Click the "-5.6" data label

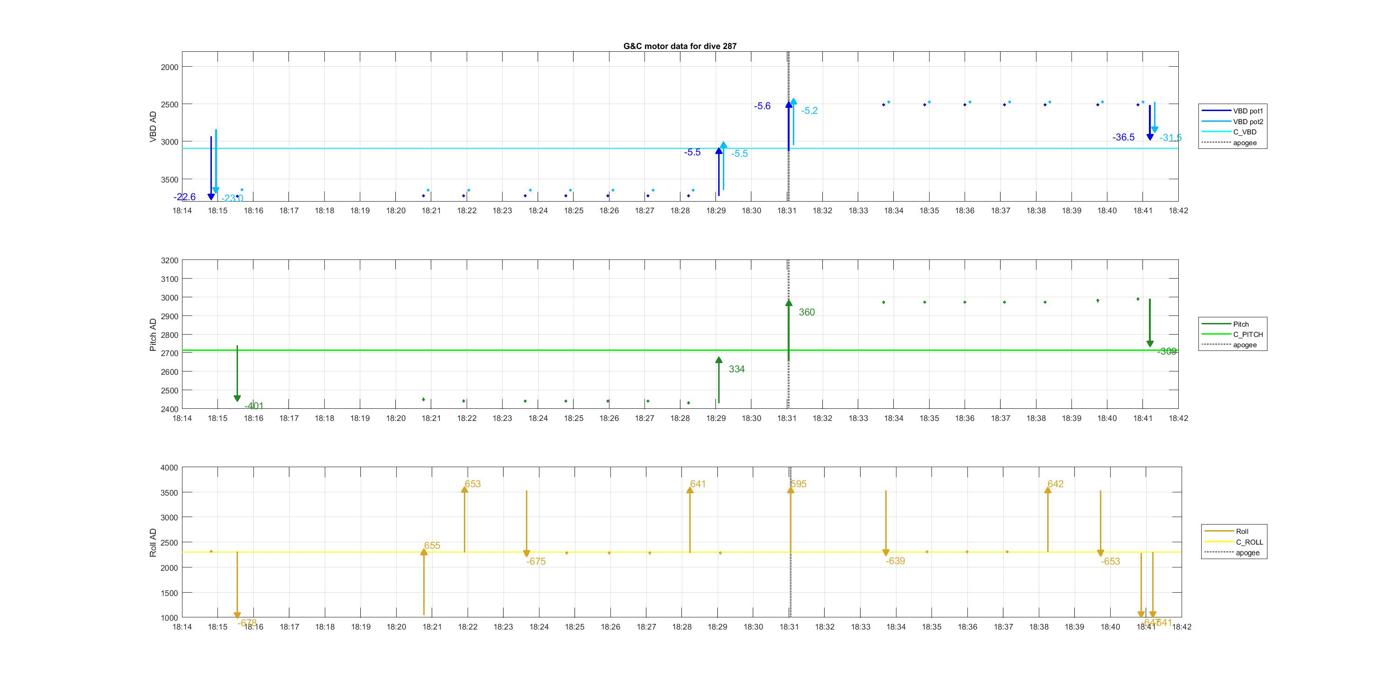click(763, 106)
